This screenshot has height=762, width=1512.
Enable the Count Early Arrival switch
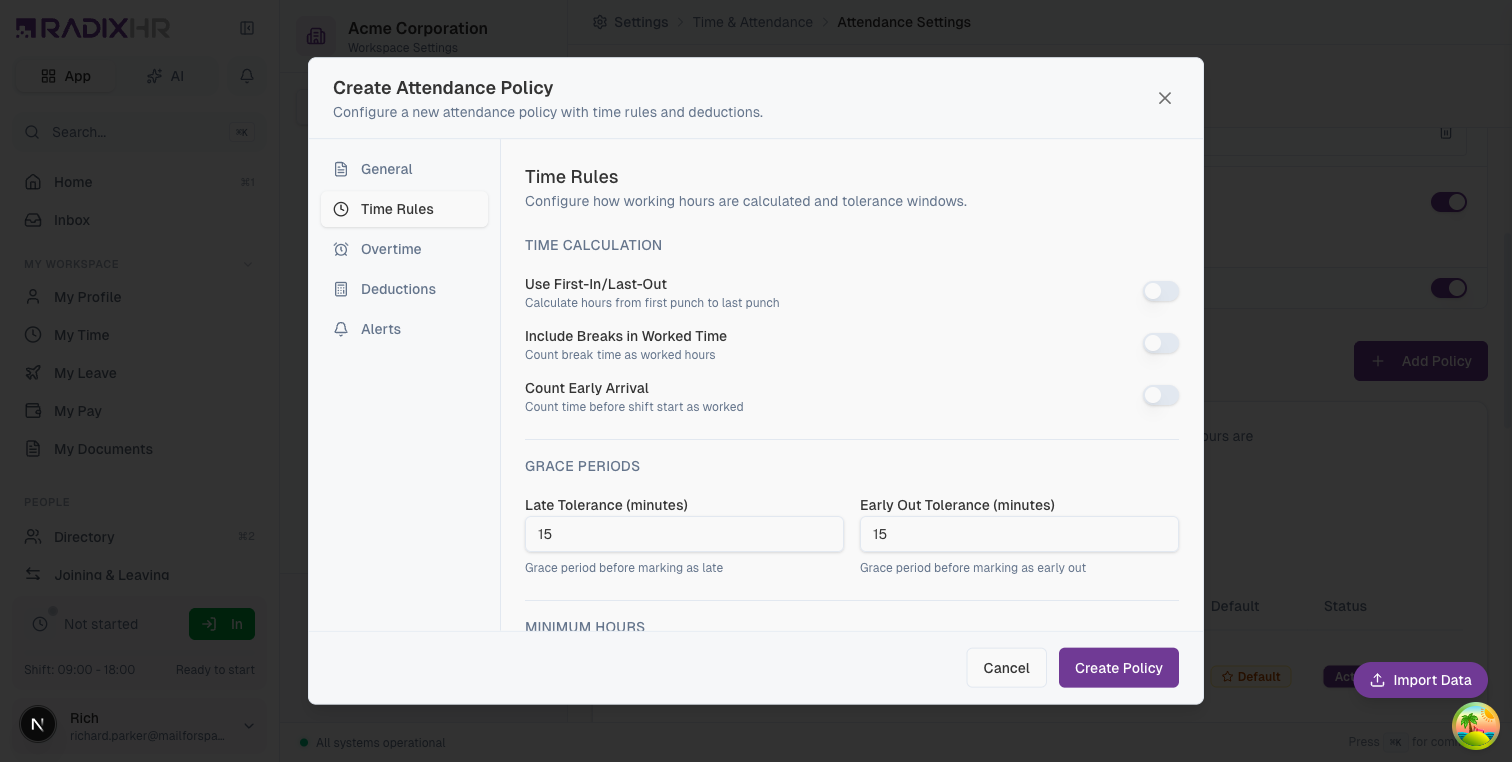[x=1161, y=396]
